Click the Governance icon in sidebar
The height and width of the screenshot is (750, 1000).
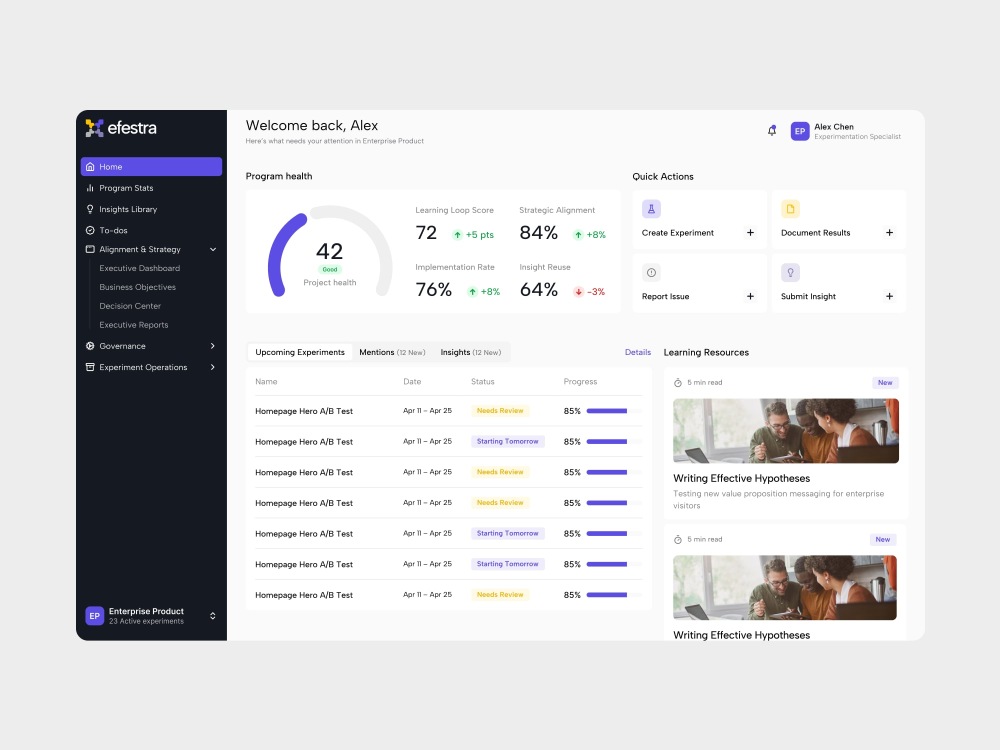(x=90, y=346)
